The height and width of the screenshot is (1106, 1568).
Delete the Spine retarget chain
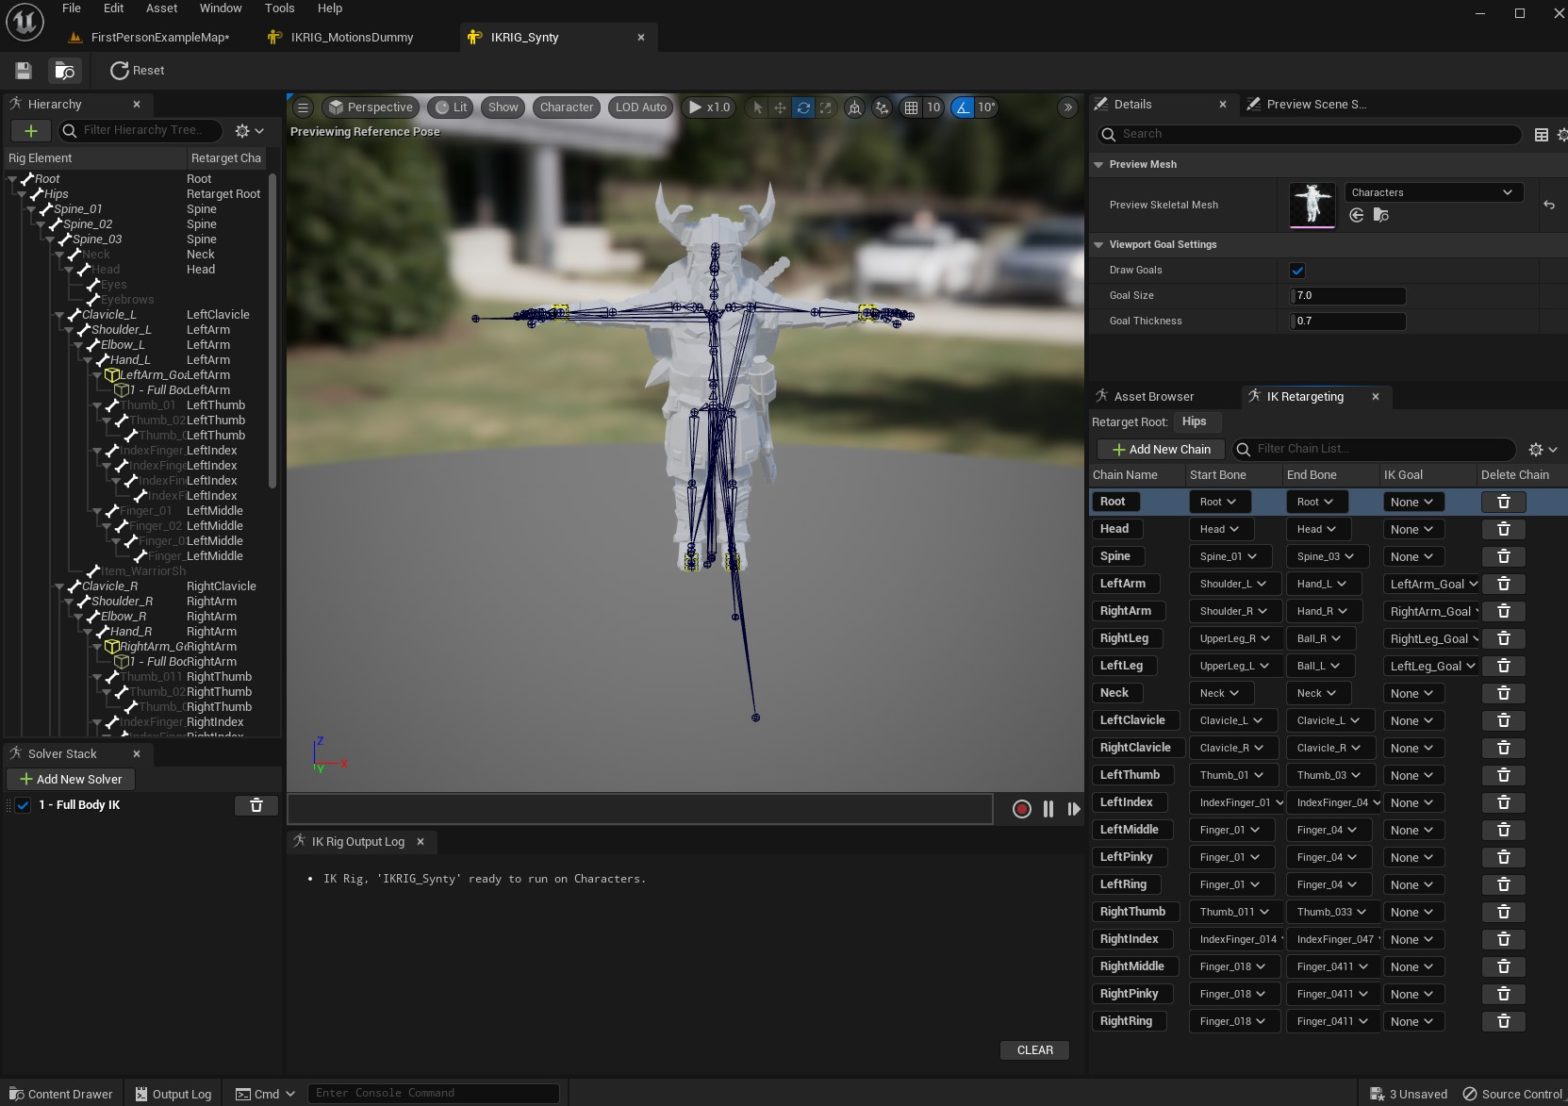(x=1502, y=556)
